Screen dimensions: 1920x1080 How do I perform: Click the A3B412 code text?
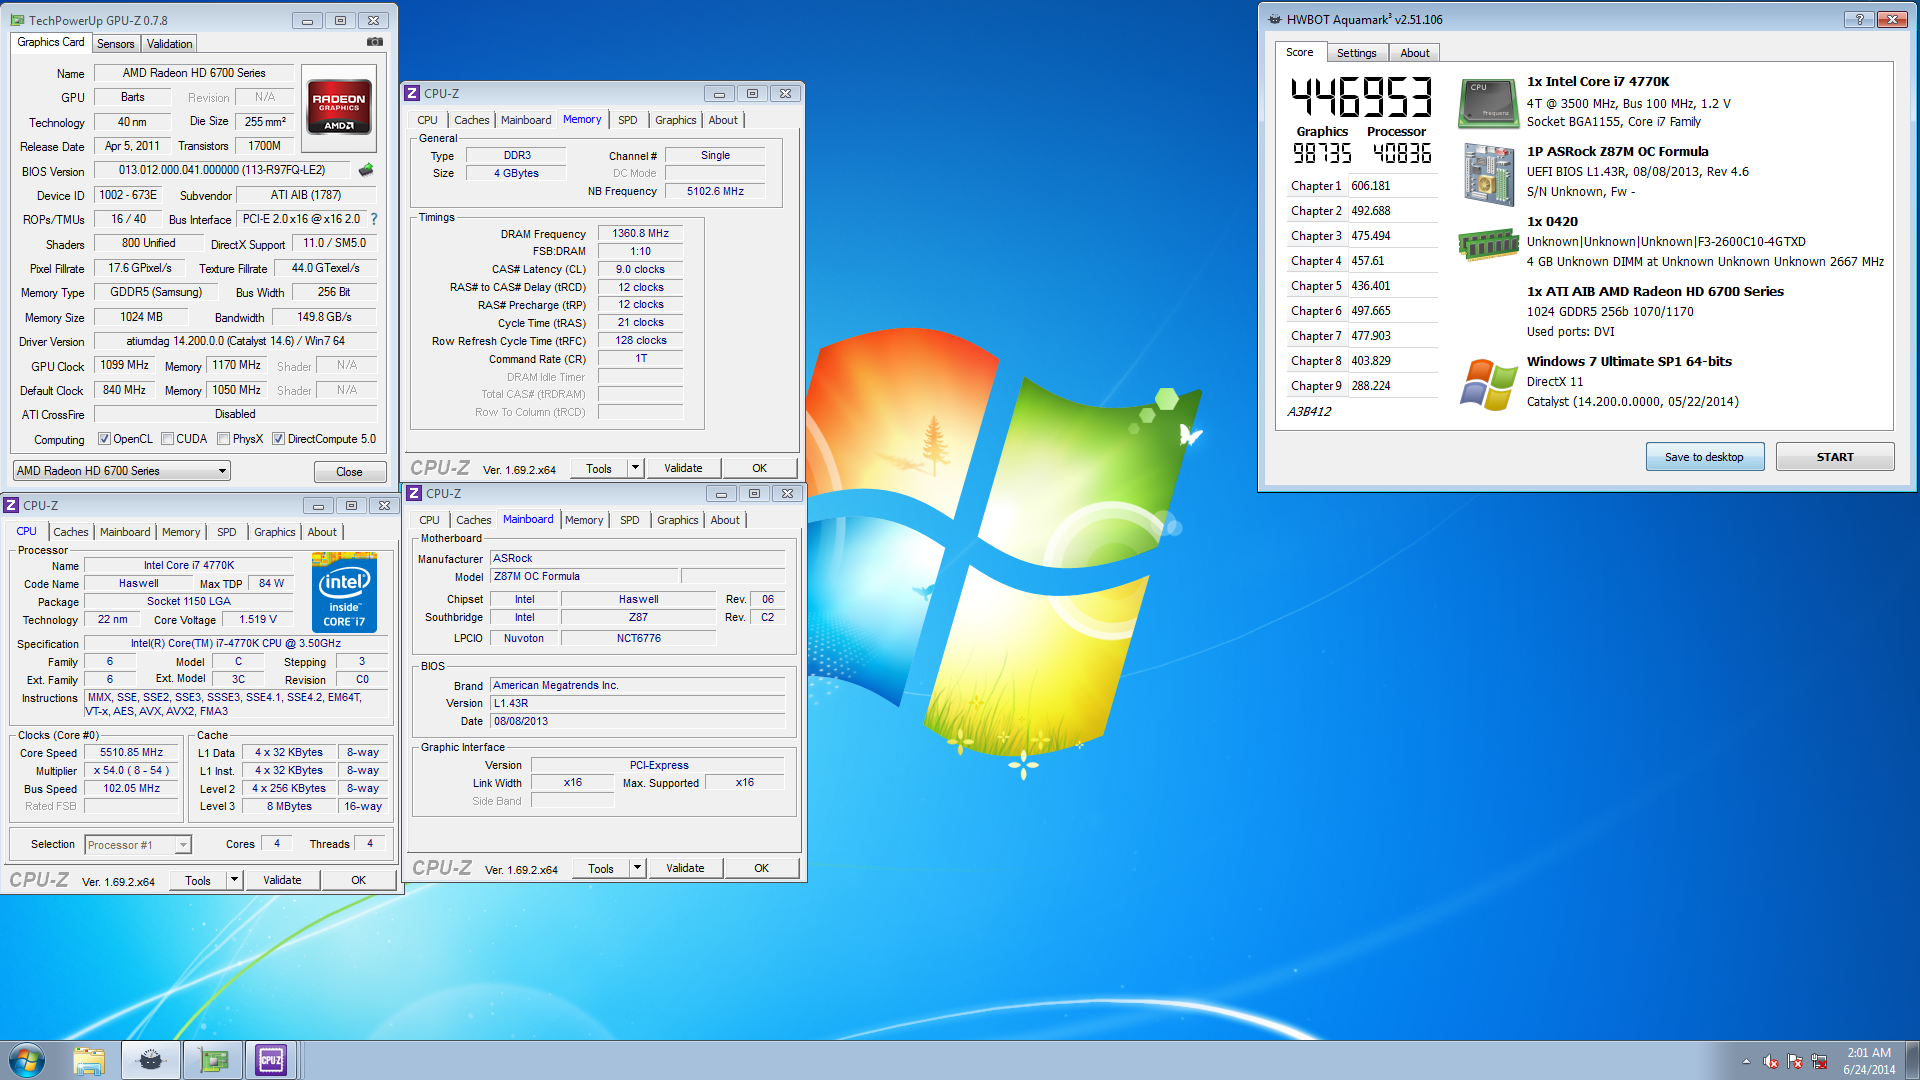coord(1309,412)
